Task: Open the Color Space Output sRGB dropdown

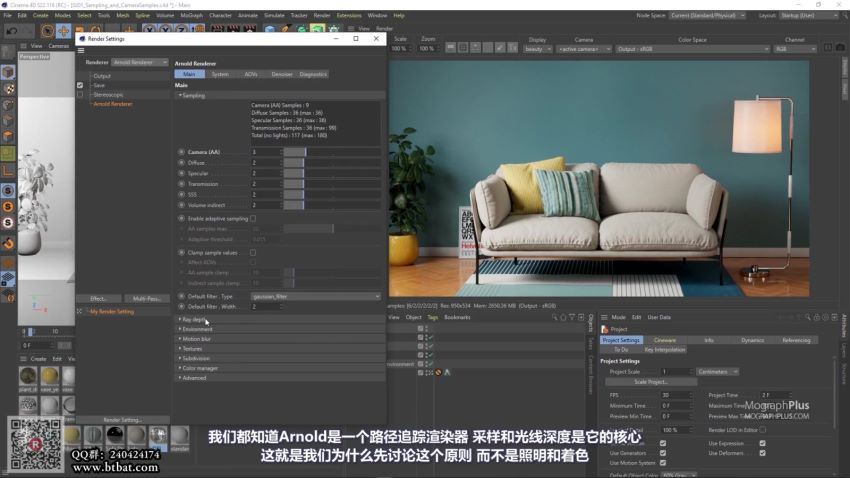Action: tap(693, 49)
